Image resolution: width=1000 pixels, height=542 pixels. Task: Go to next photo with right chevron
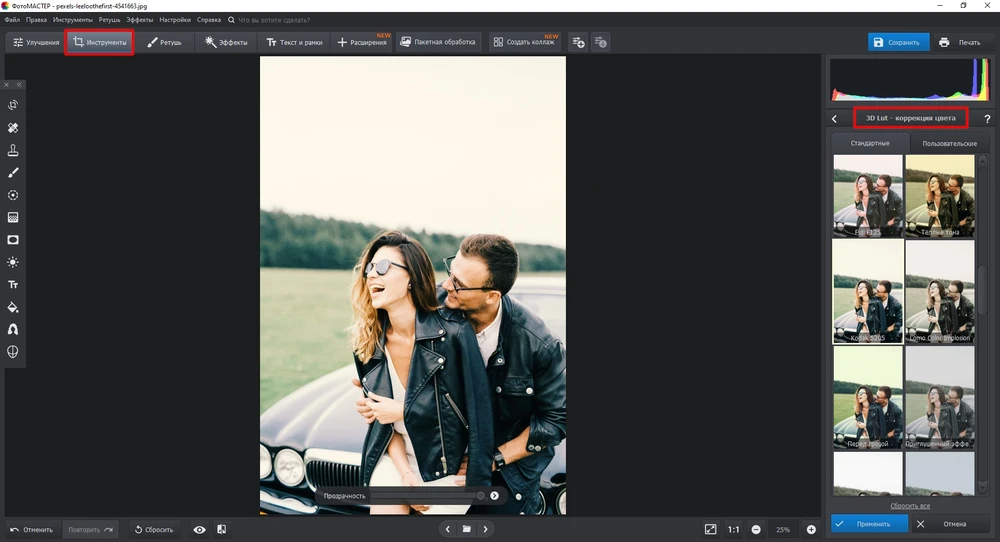coord(486,529)
